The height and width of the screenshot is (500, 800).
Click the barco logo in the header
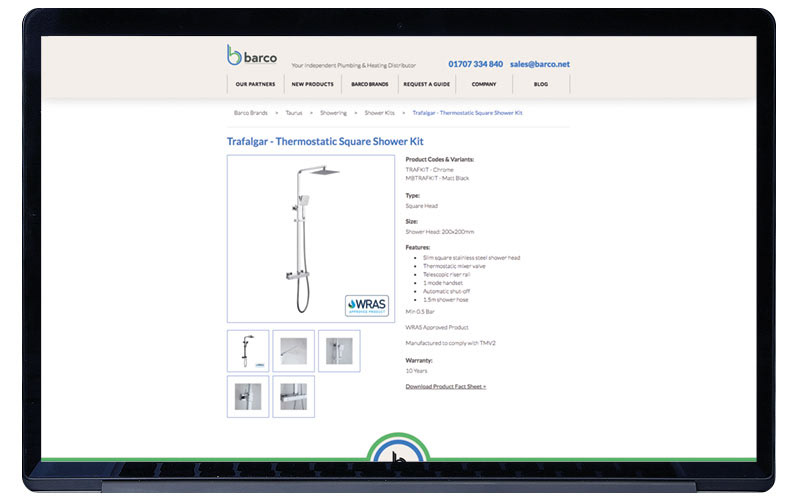tap(252, 55)
